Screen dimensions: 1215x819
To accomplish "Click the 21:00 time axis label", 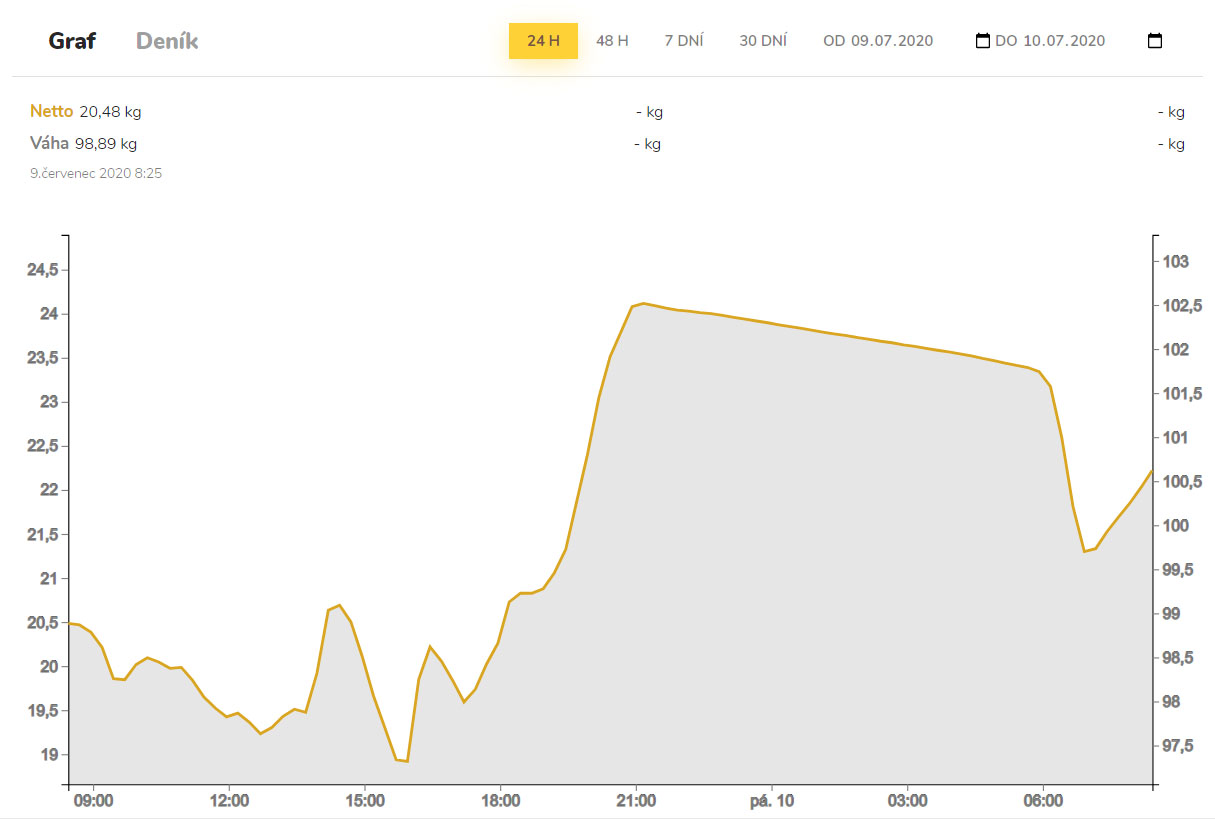I will 636,802.
